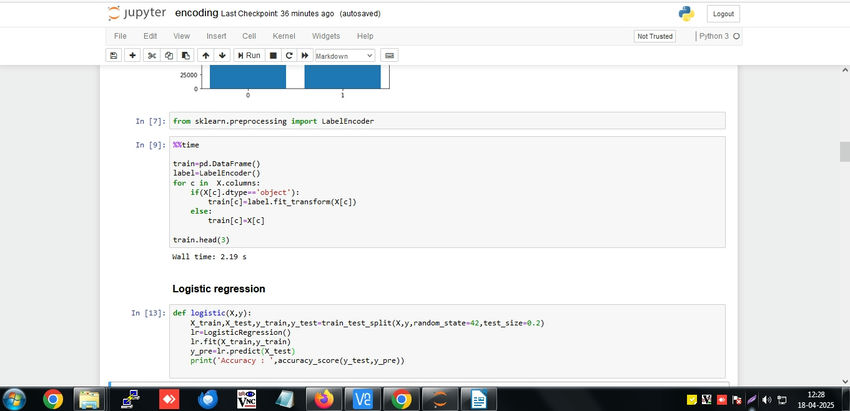
Task: Run the current cell
Action: click(249, 55)
